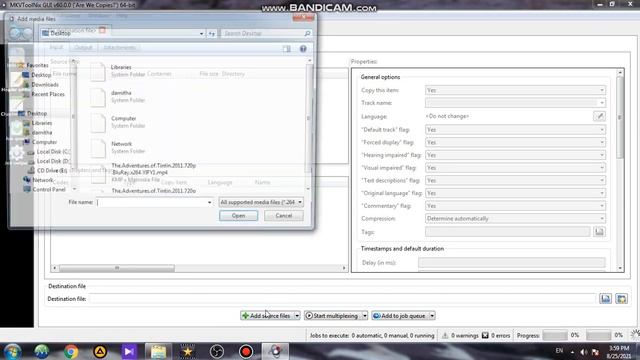This screenshot has width=640, height=360.
Task: Click Start multiplexing button
Action: point(332,316)
